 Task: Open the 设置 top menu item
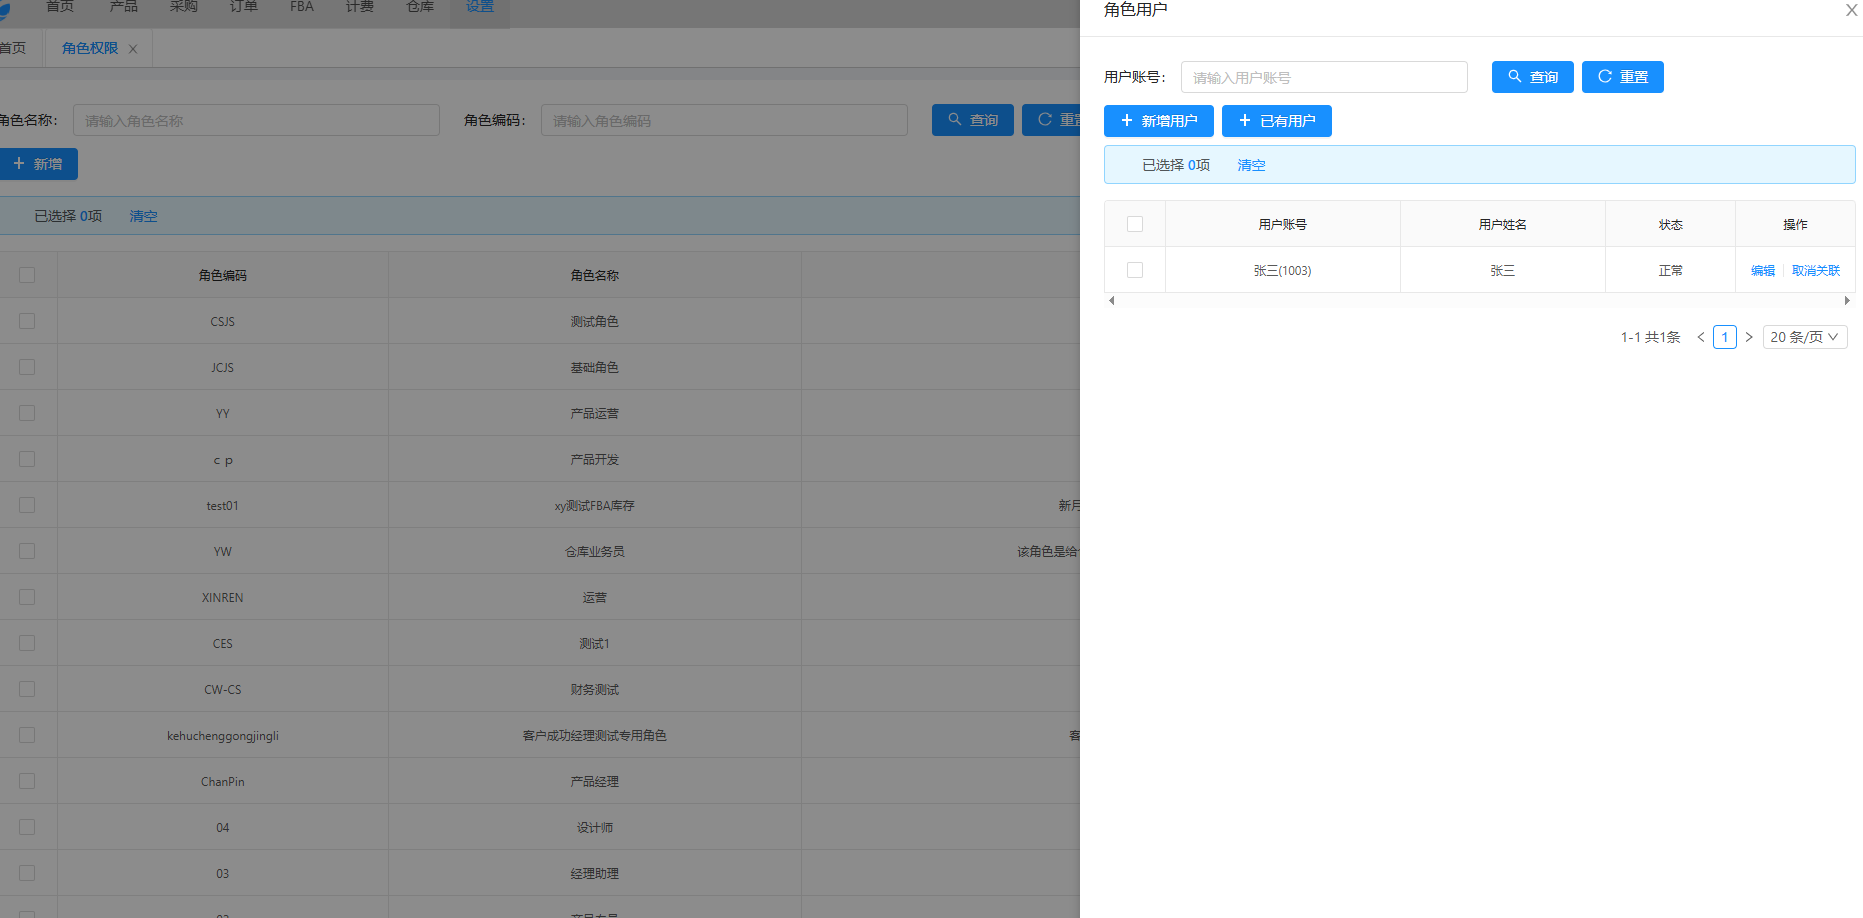(480, 8)
